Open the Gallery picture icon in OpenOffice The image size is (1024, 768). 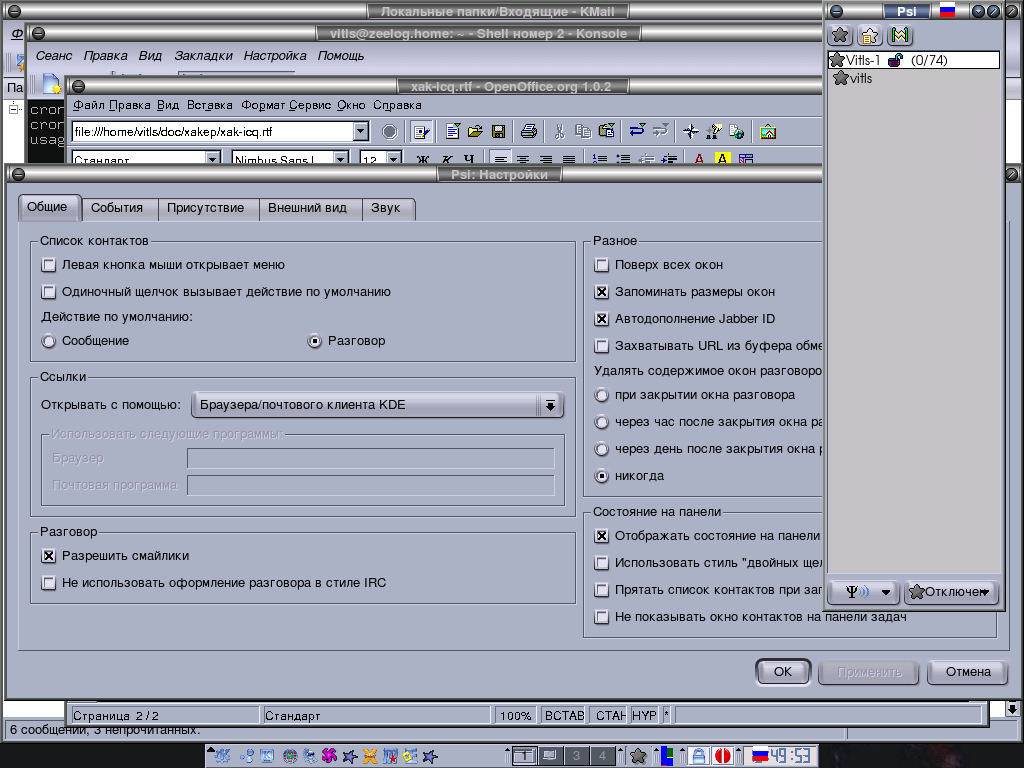(768, 132)
